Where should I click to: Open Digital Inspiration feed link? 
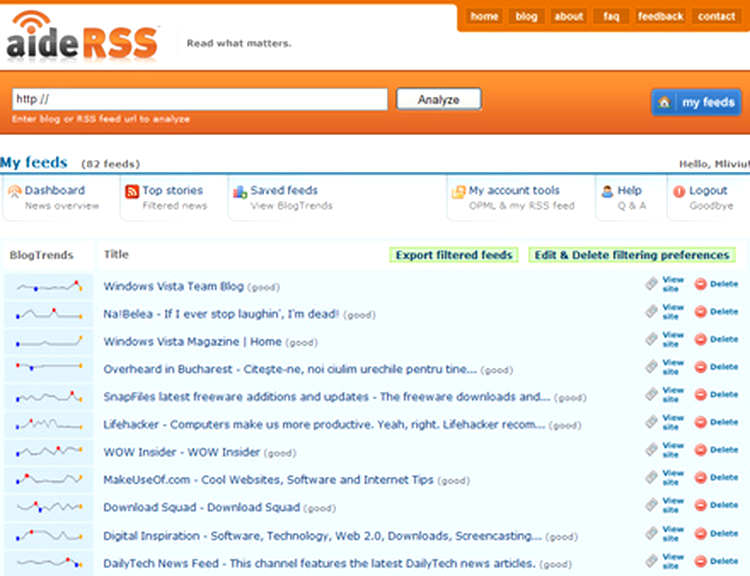tap(322, 536)
